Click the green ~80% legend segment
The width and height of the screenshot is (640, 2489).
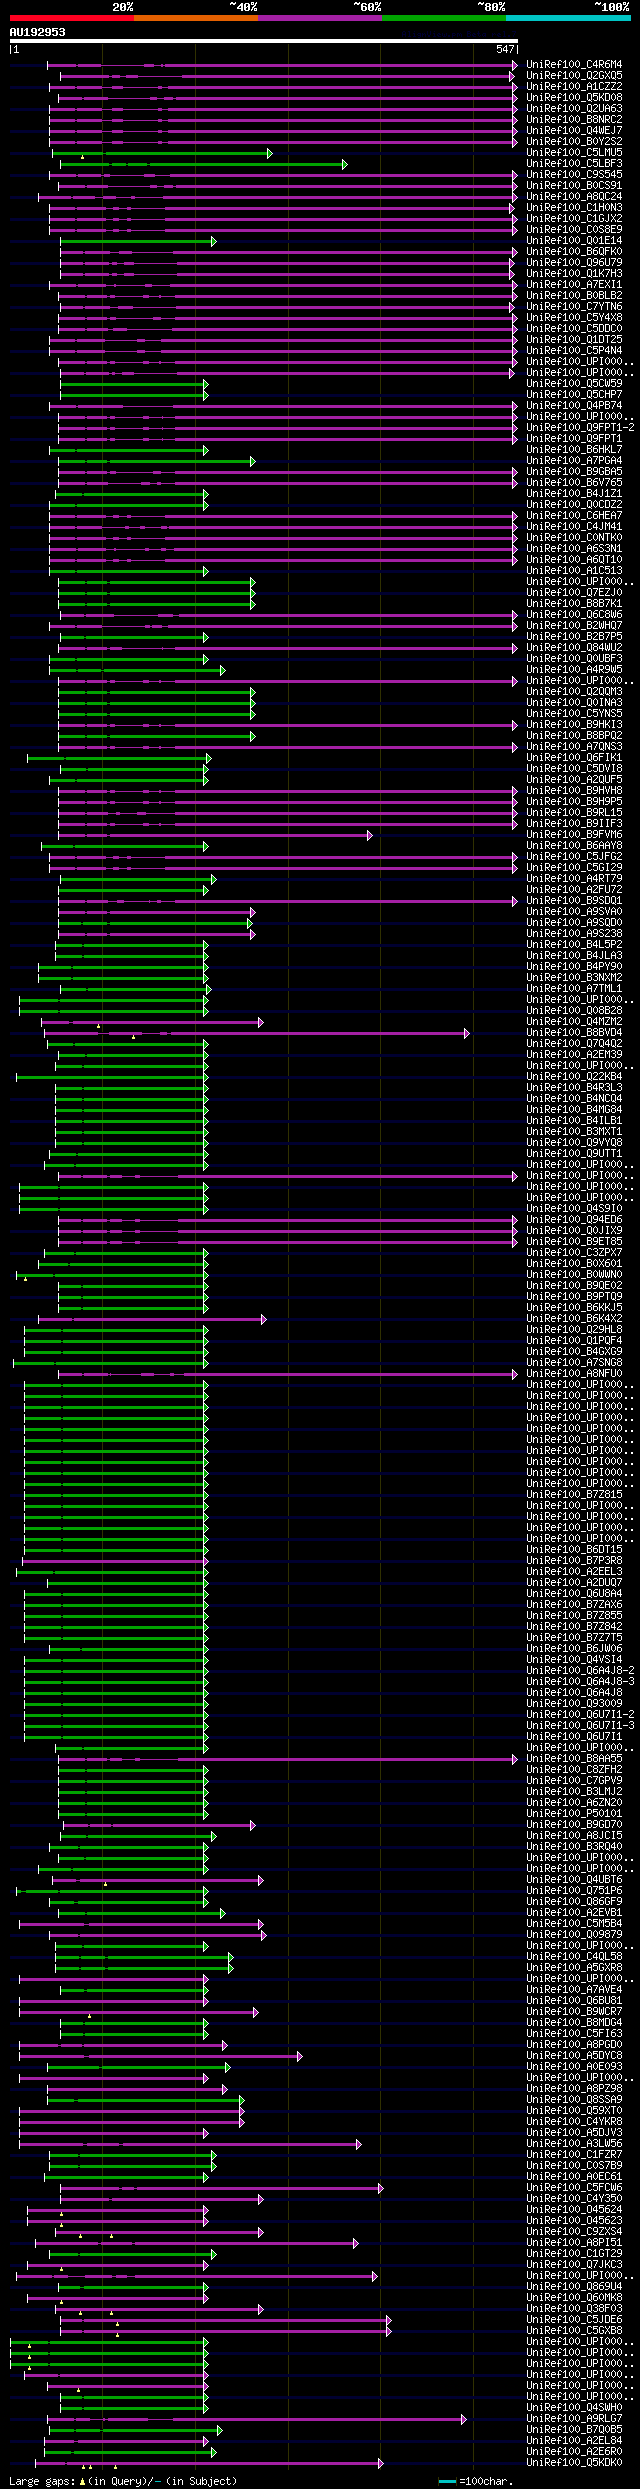(x=444, y=18)
